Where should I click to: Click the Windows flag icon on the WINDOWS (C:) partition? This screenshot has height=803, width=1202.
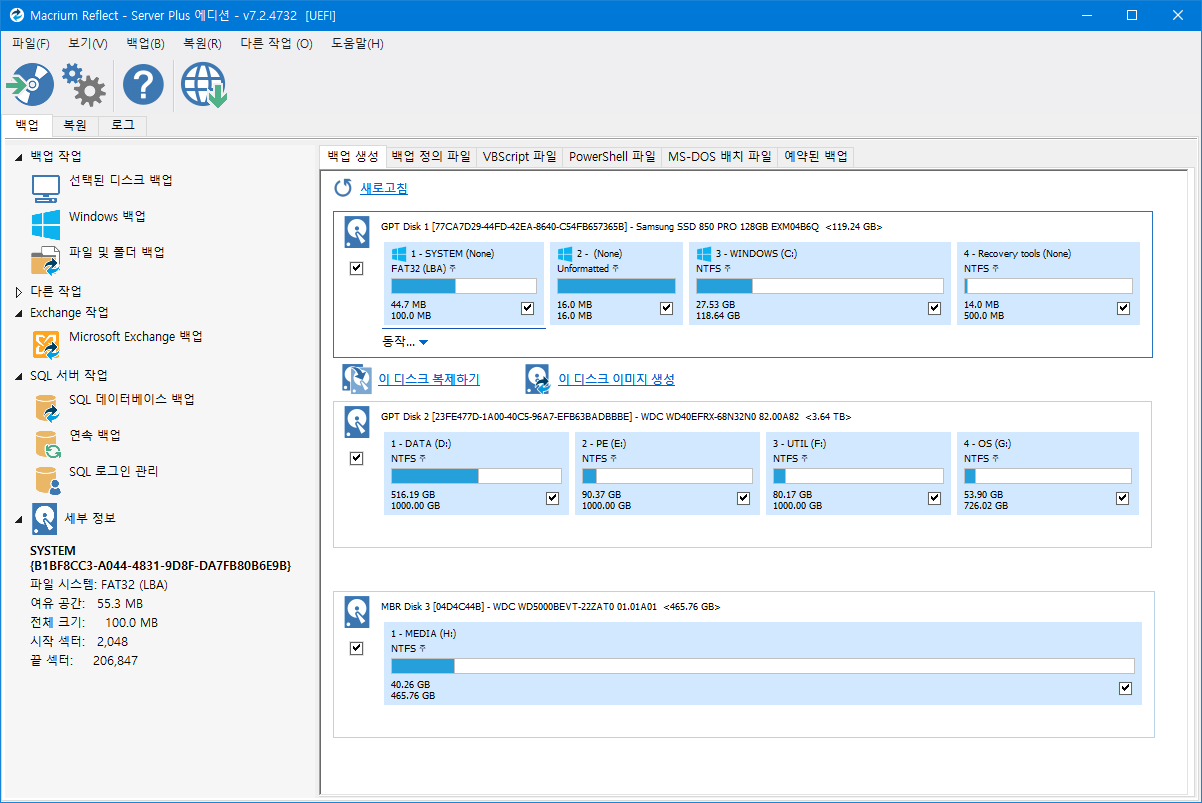[x=704, y=254]
